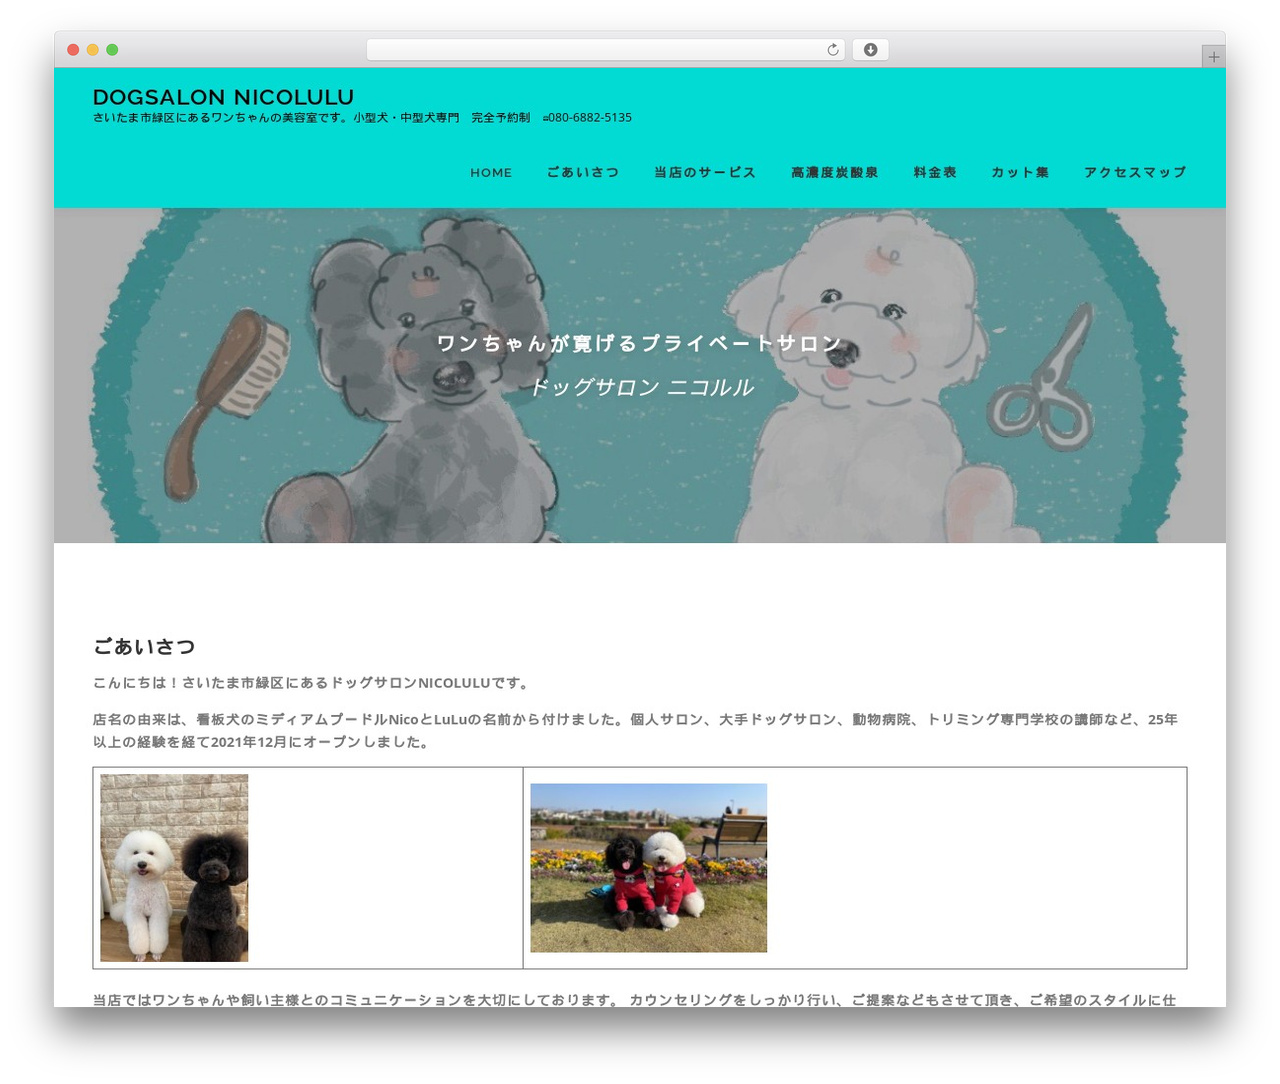Click the site tagline with phone number 080-6882-5135
1280x1084 pixels.
(362, 118)
